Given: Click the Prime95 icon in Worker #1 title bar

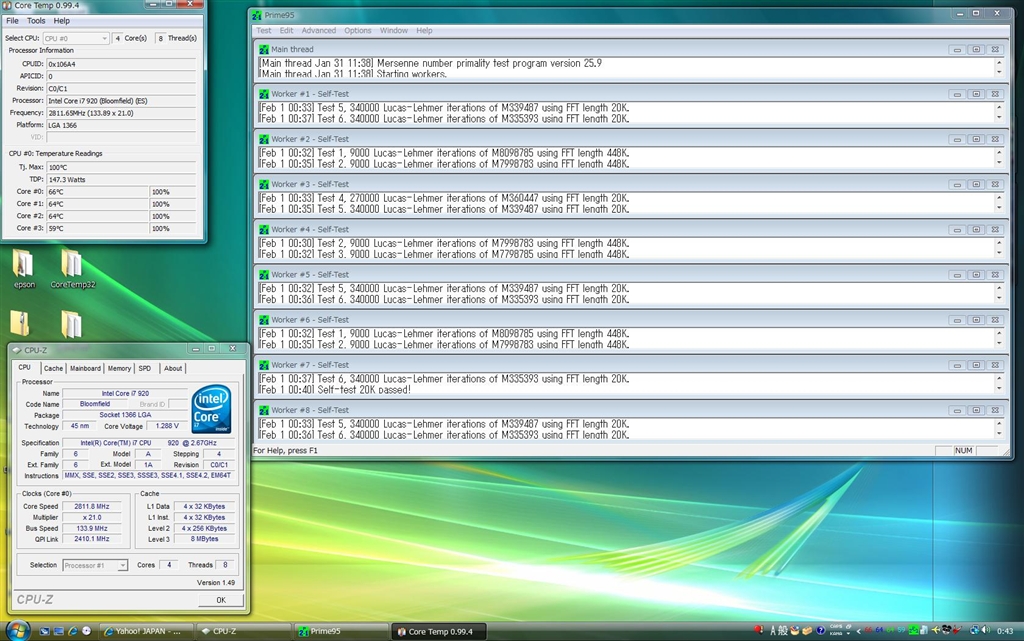Looking at the screenshot, I should tap(263, 94).
